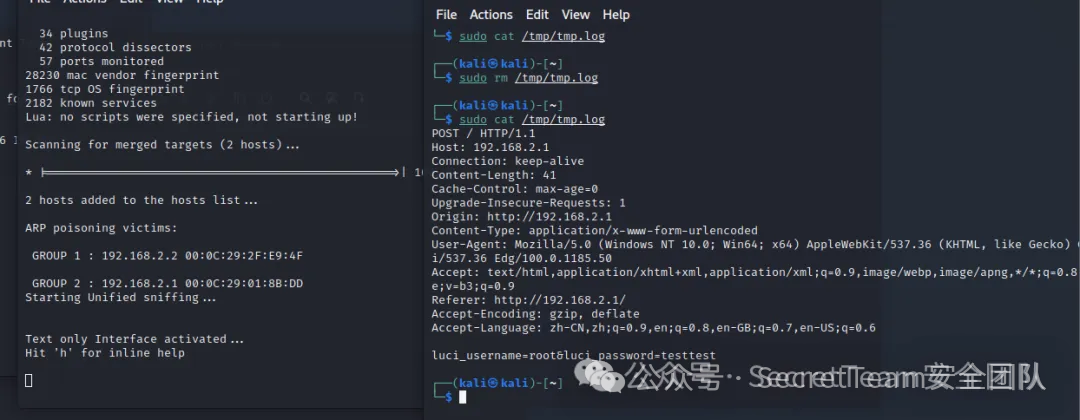
Task: Open the Edit menu in right terminal
Action: click(537, 14)
